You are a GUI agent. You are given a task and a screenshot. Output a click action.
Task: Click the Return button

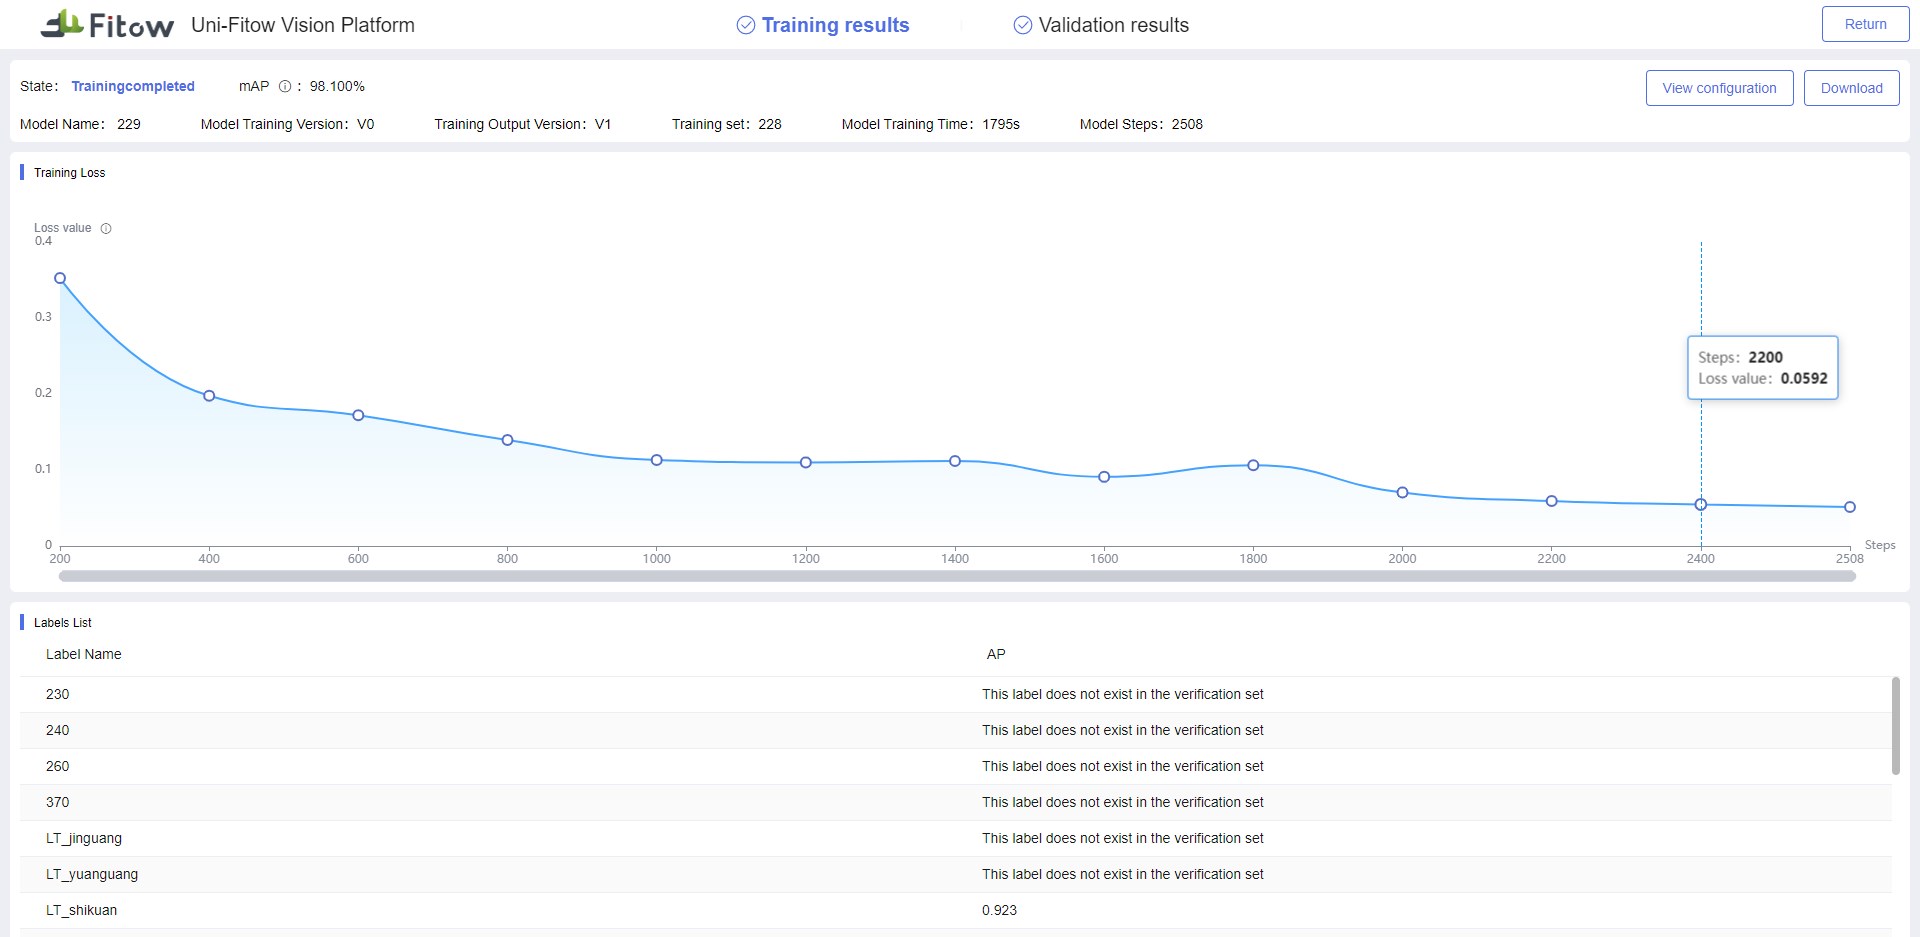coord(1865,24)
